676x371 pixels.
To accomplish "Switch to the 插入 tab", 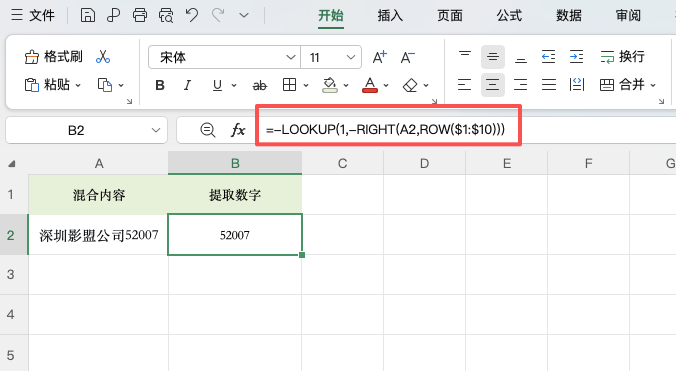I will point(390,16).
